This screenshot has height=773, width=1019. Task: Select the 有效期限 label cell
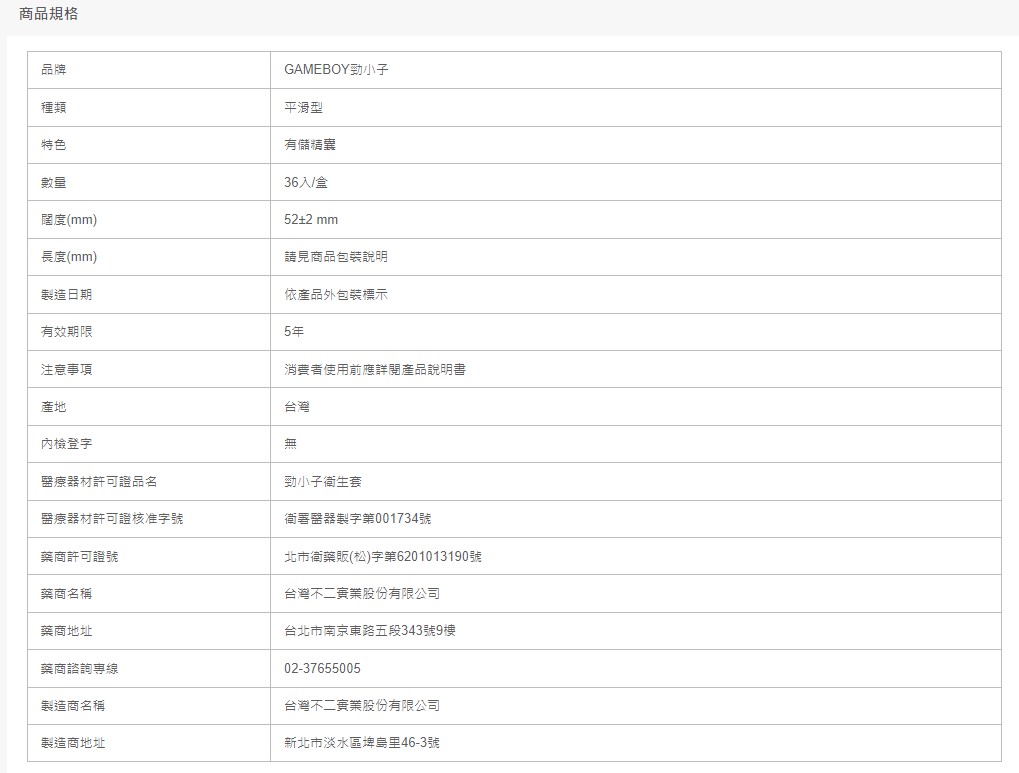(x=149, y=332)
